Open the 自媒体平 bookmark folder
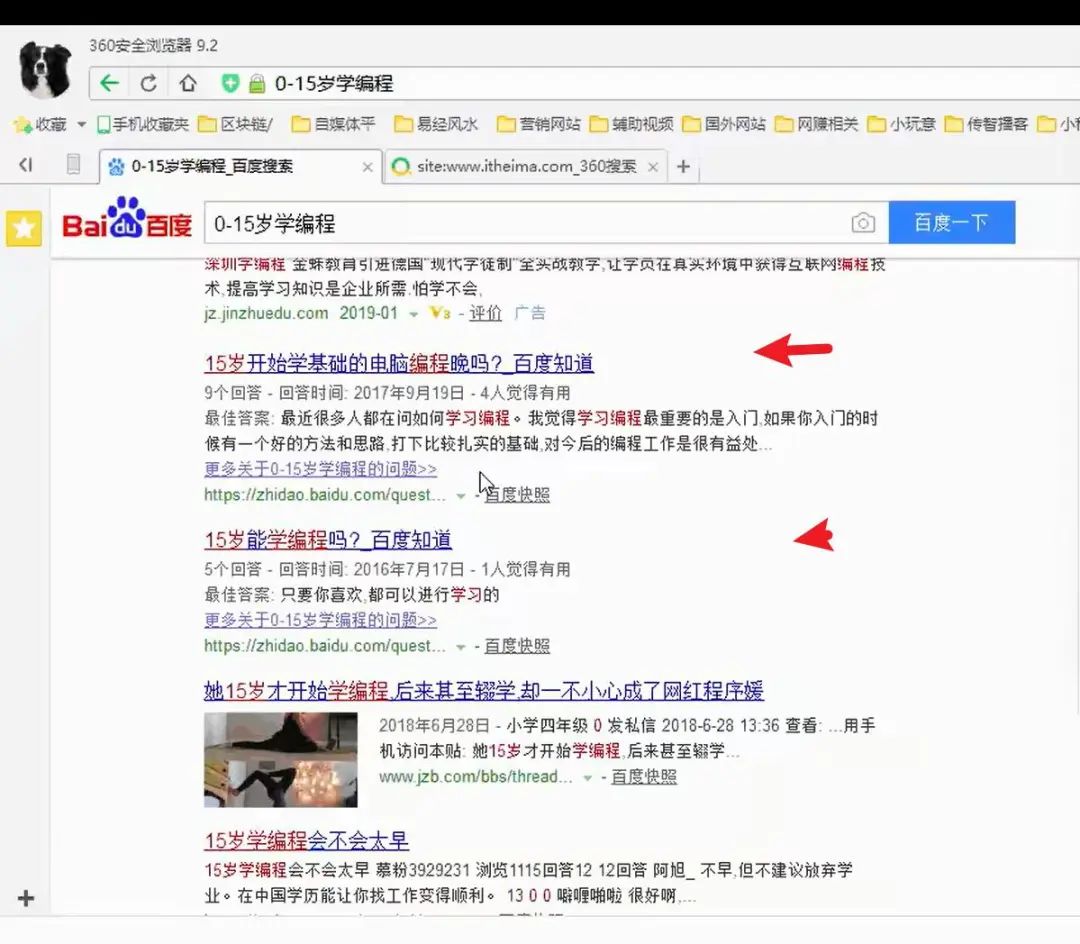1080x944 pixels. point(333,124)
